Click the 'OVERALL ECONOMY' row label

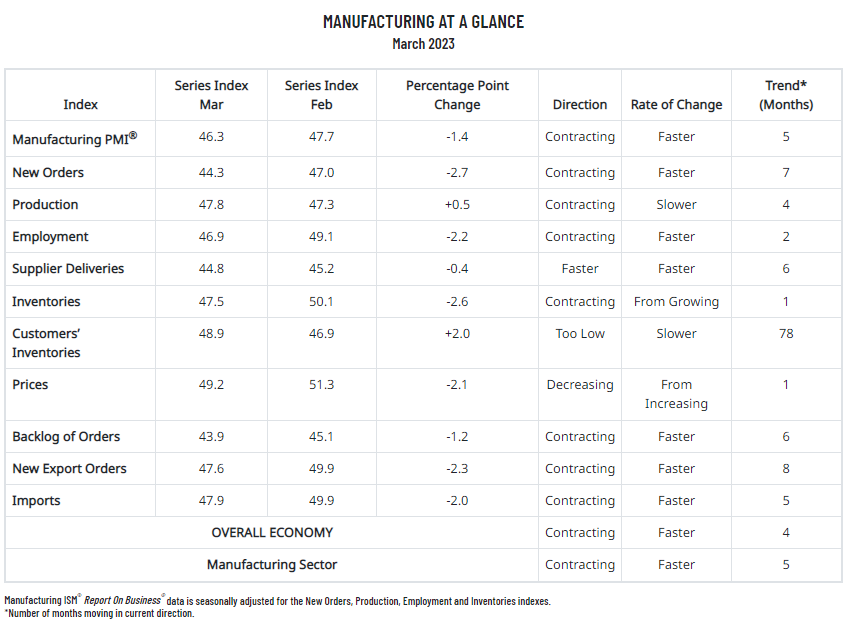click(272, 533)
